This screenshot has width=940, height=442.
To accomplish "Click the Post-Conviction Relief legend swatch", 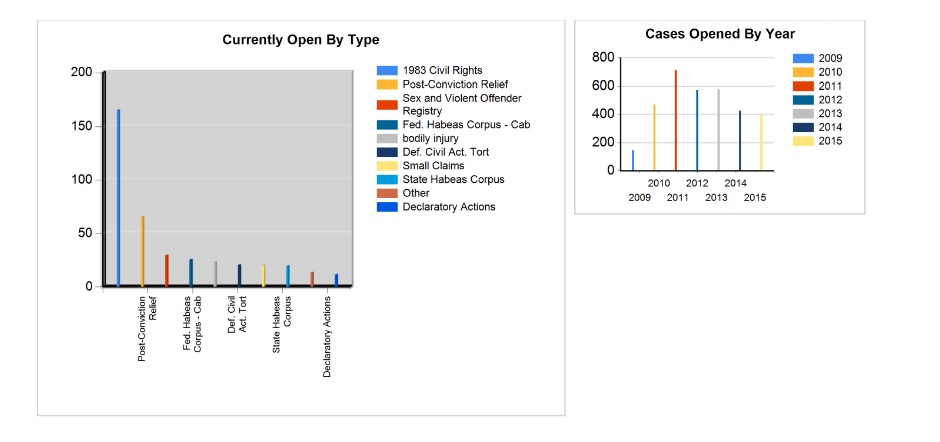I will pos(387,85).
